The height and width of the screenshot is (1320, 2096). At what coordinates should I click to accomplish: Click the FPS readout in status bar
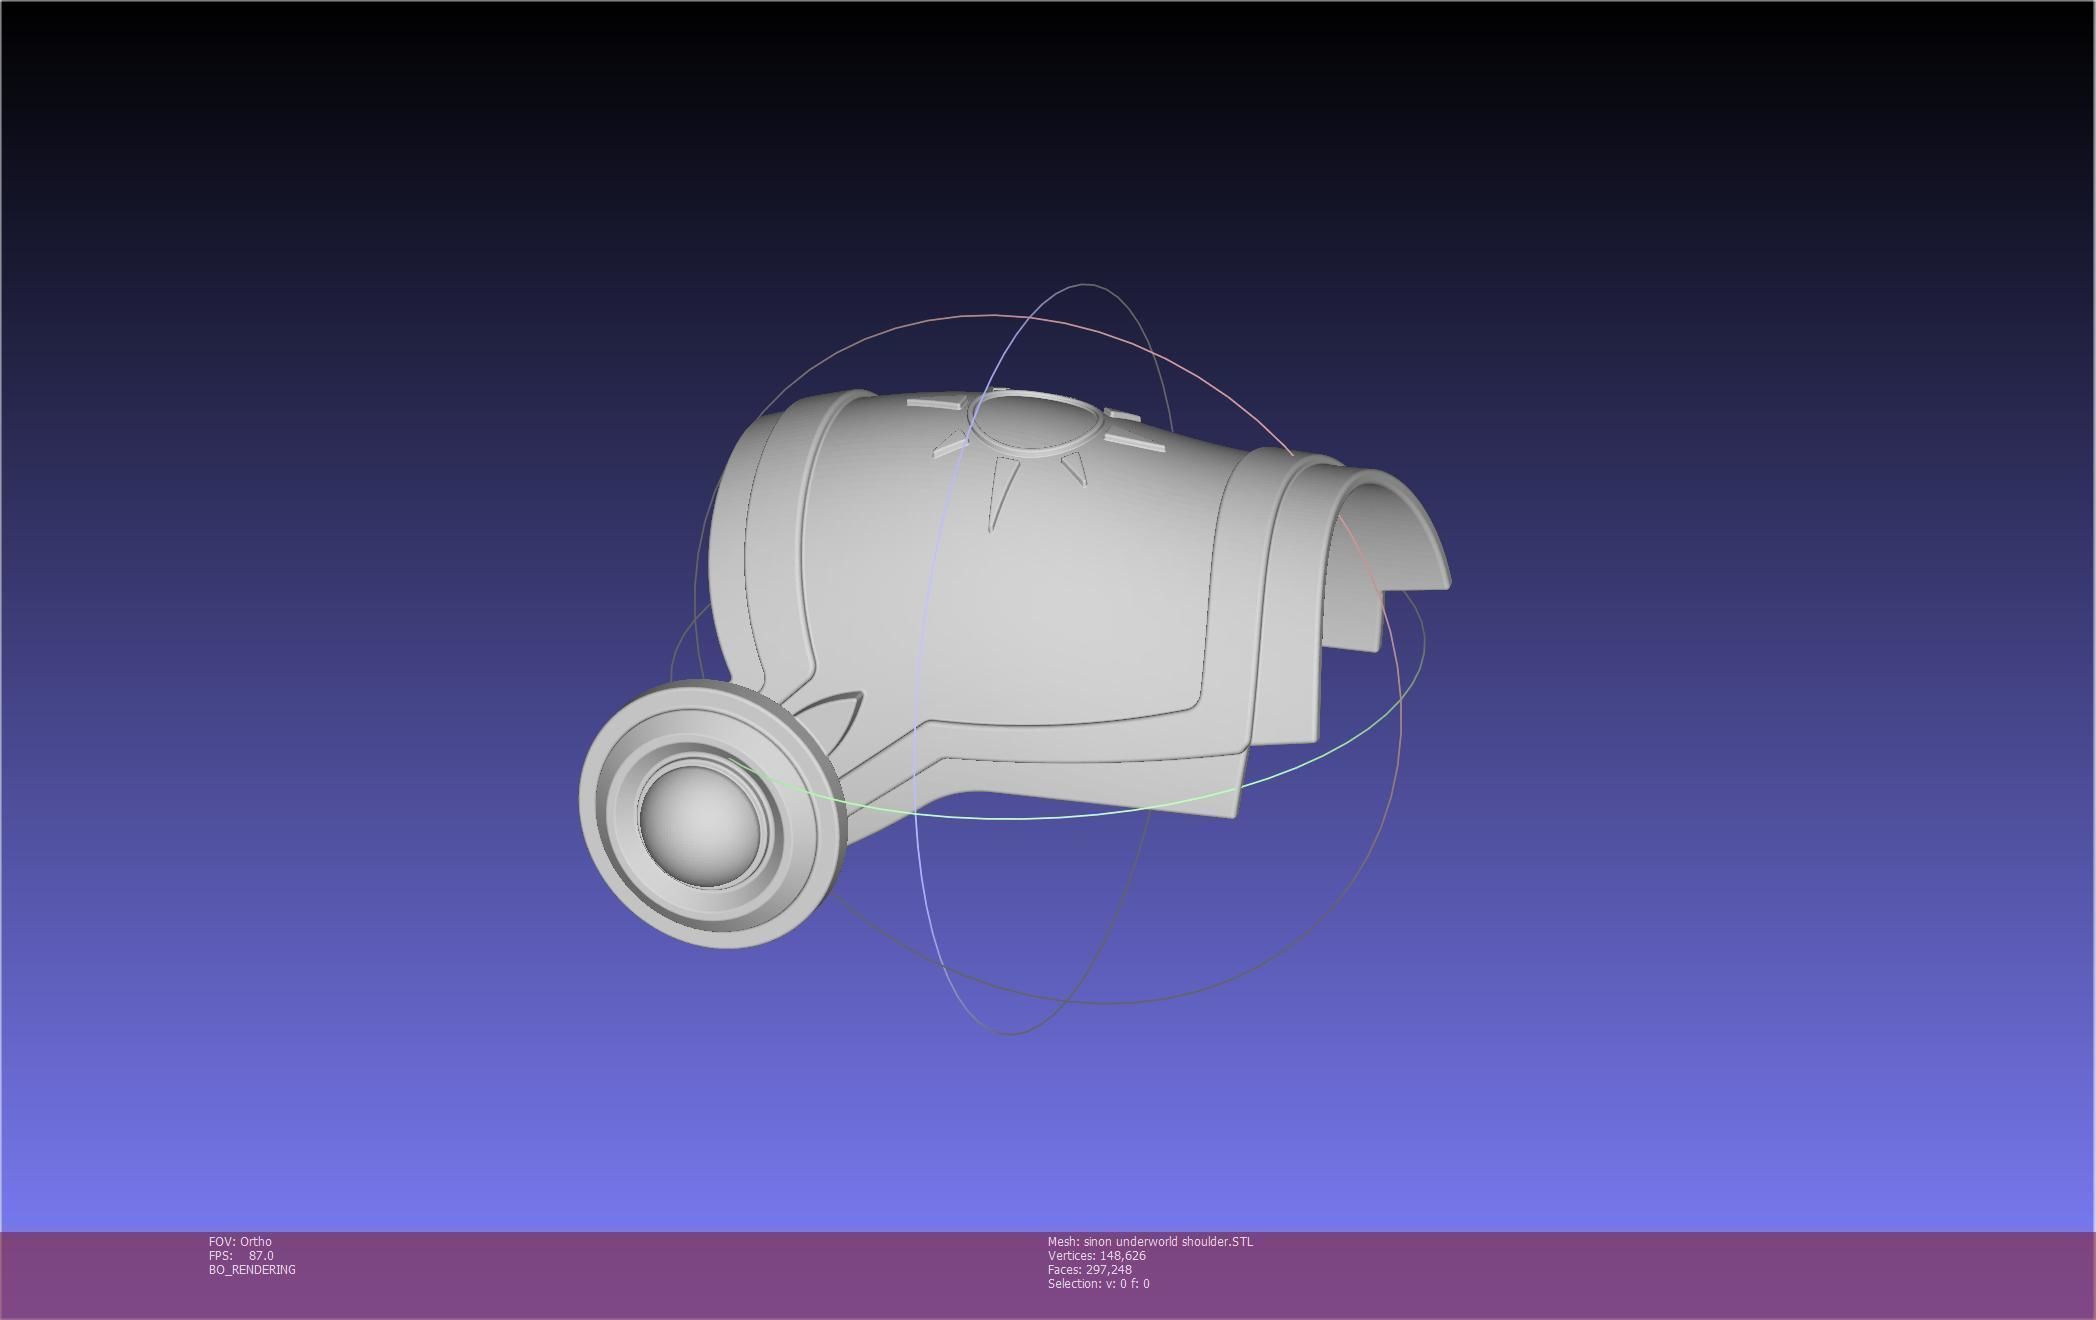click(x=241, y=1256)
